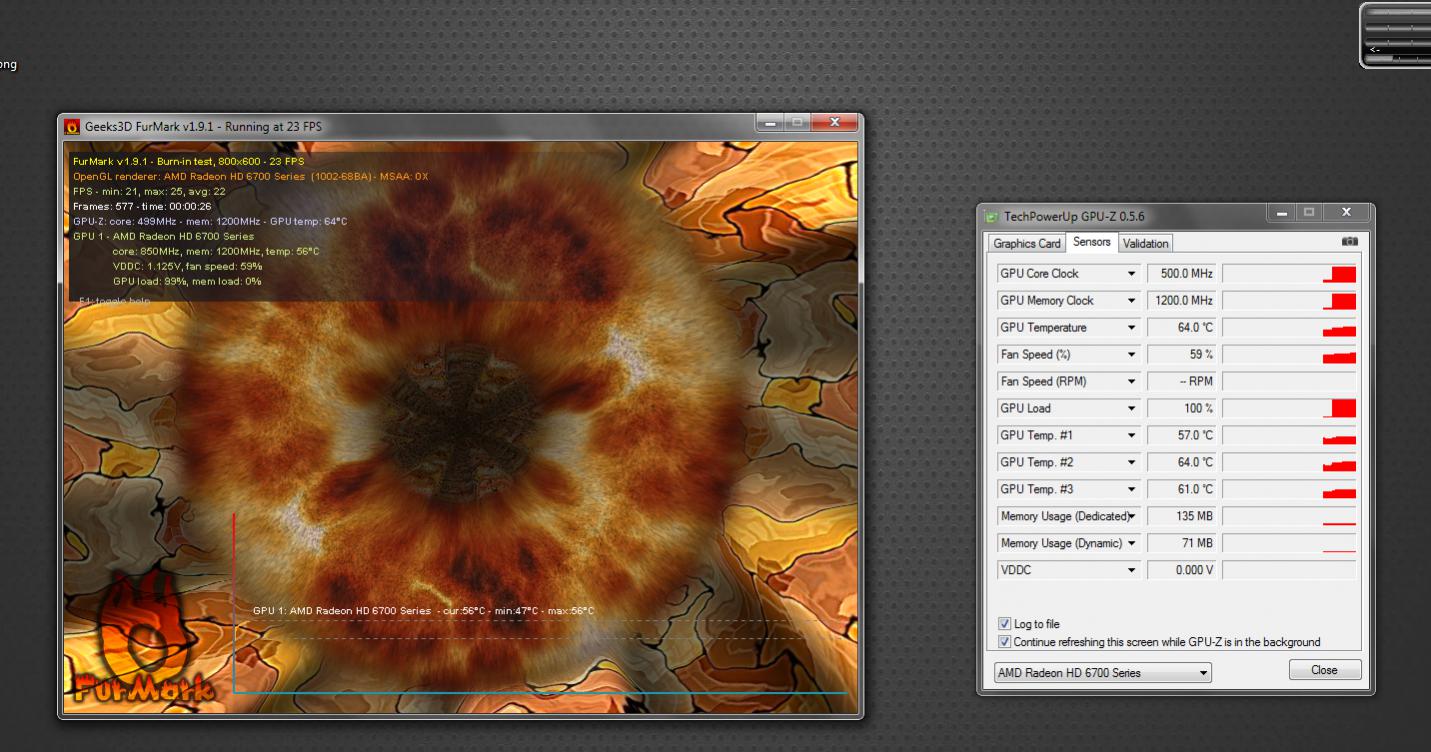Close the FurMark window with the X

pos(834,123)
